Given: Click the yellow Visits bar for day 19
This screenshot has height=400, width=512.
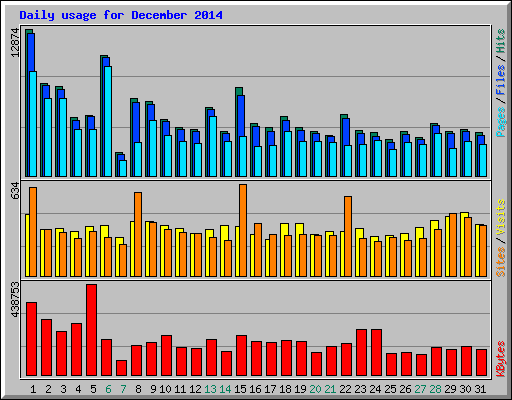Looking at the screenshot, I should click(x=298, y=250).
